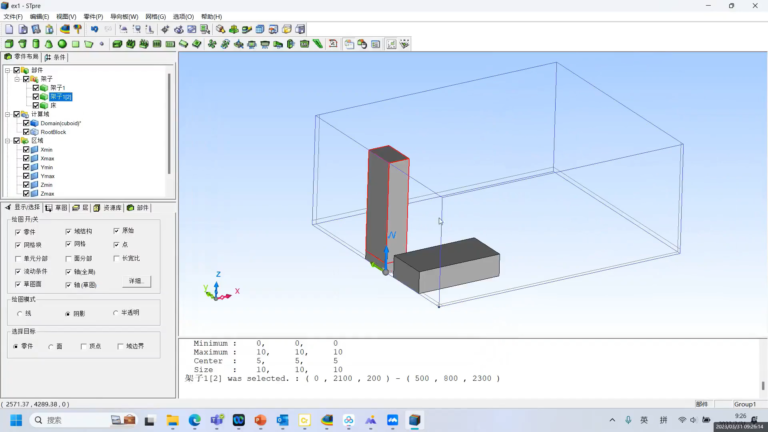
Task: Open Outlook from the taskbar
Action: pos(283,420)
